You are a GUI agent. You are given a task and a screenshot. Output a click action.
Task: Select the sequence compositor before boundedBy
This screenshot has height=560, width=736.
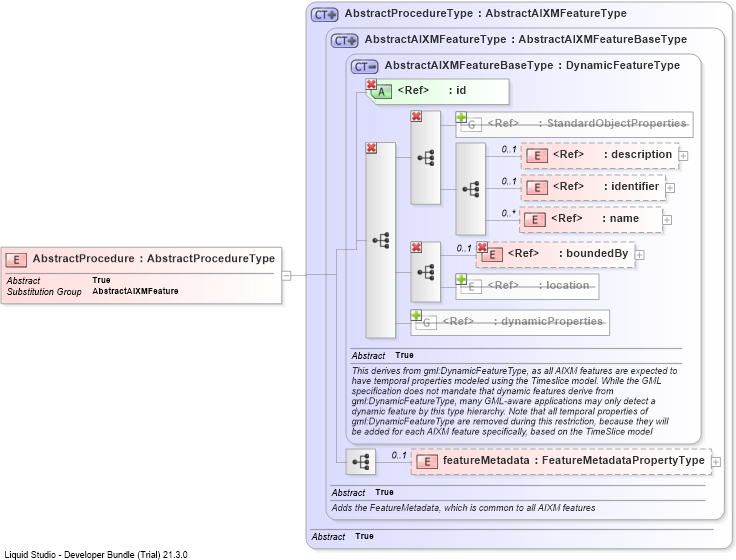[426, 272]
